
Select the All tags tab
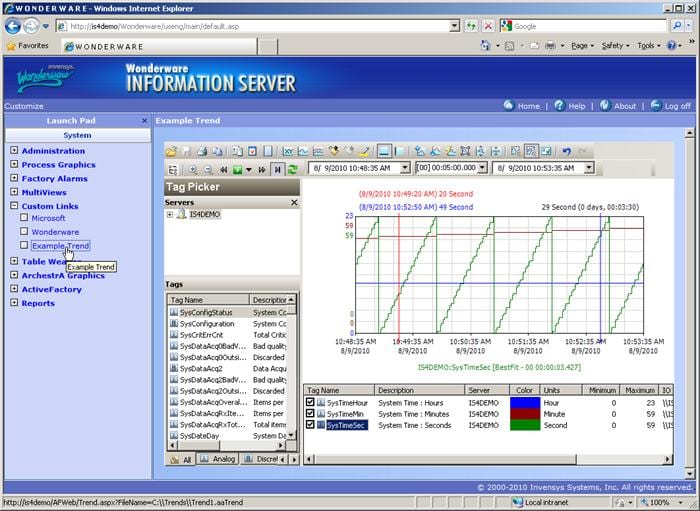181,459
